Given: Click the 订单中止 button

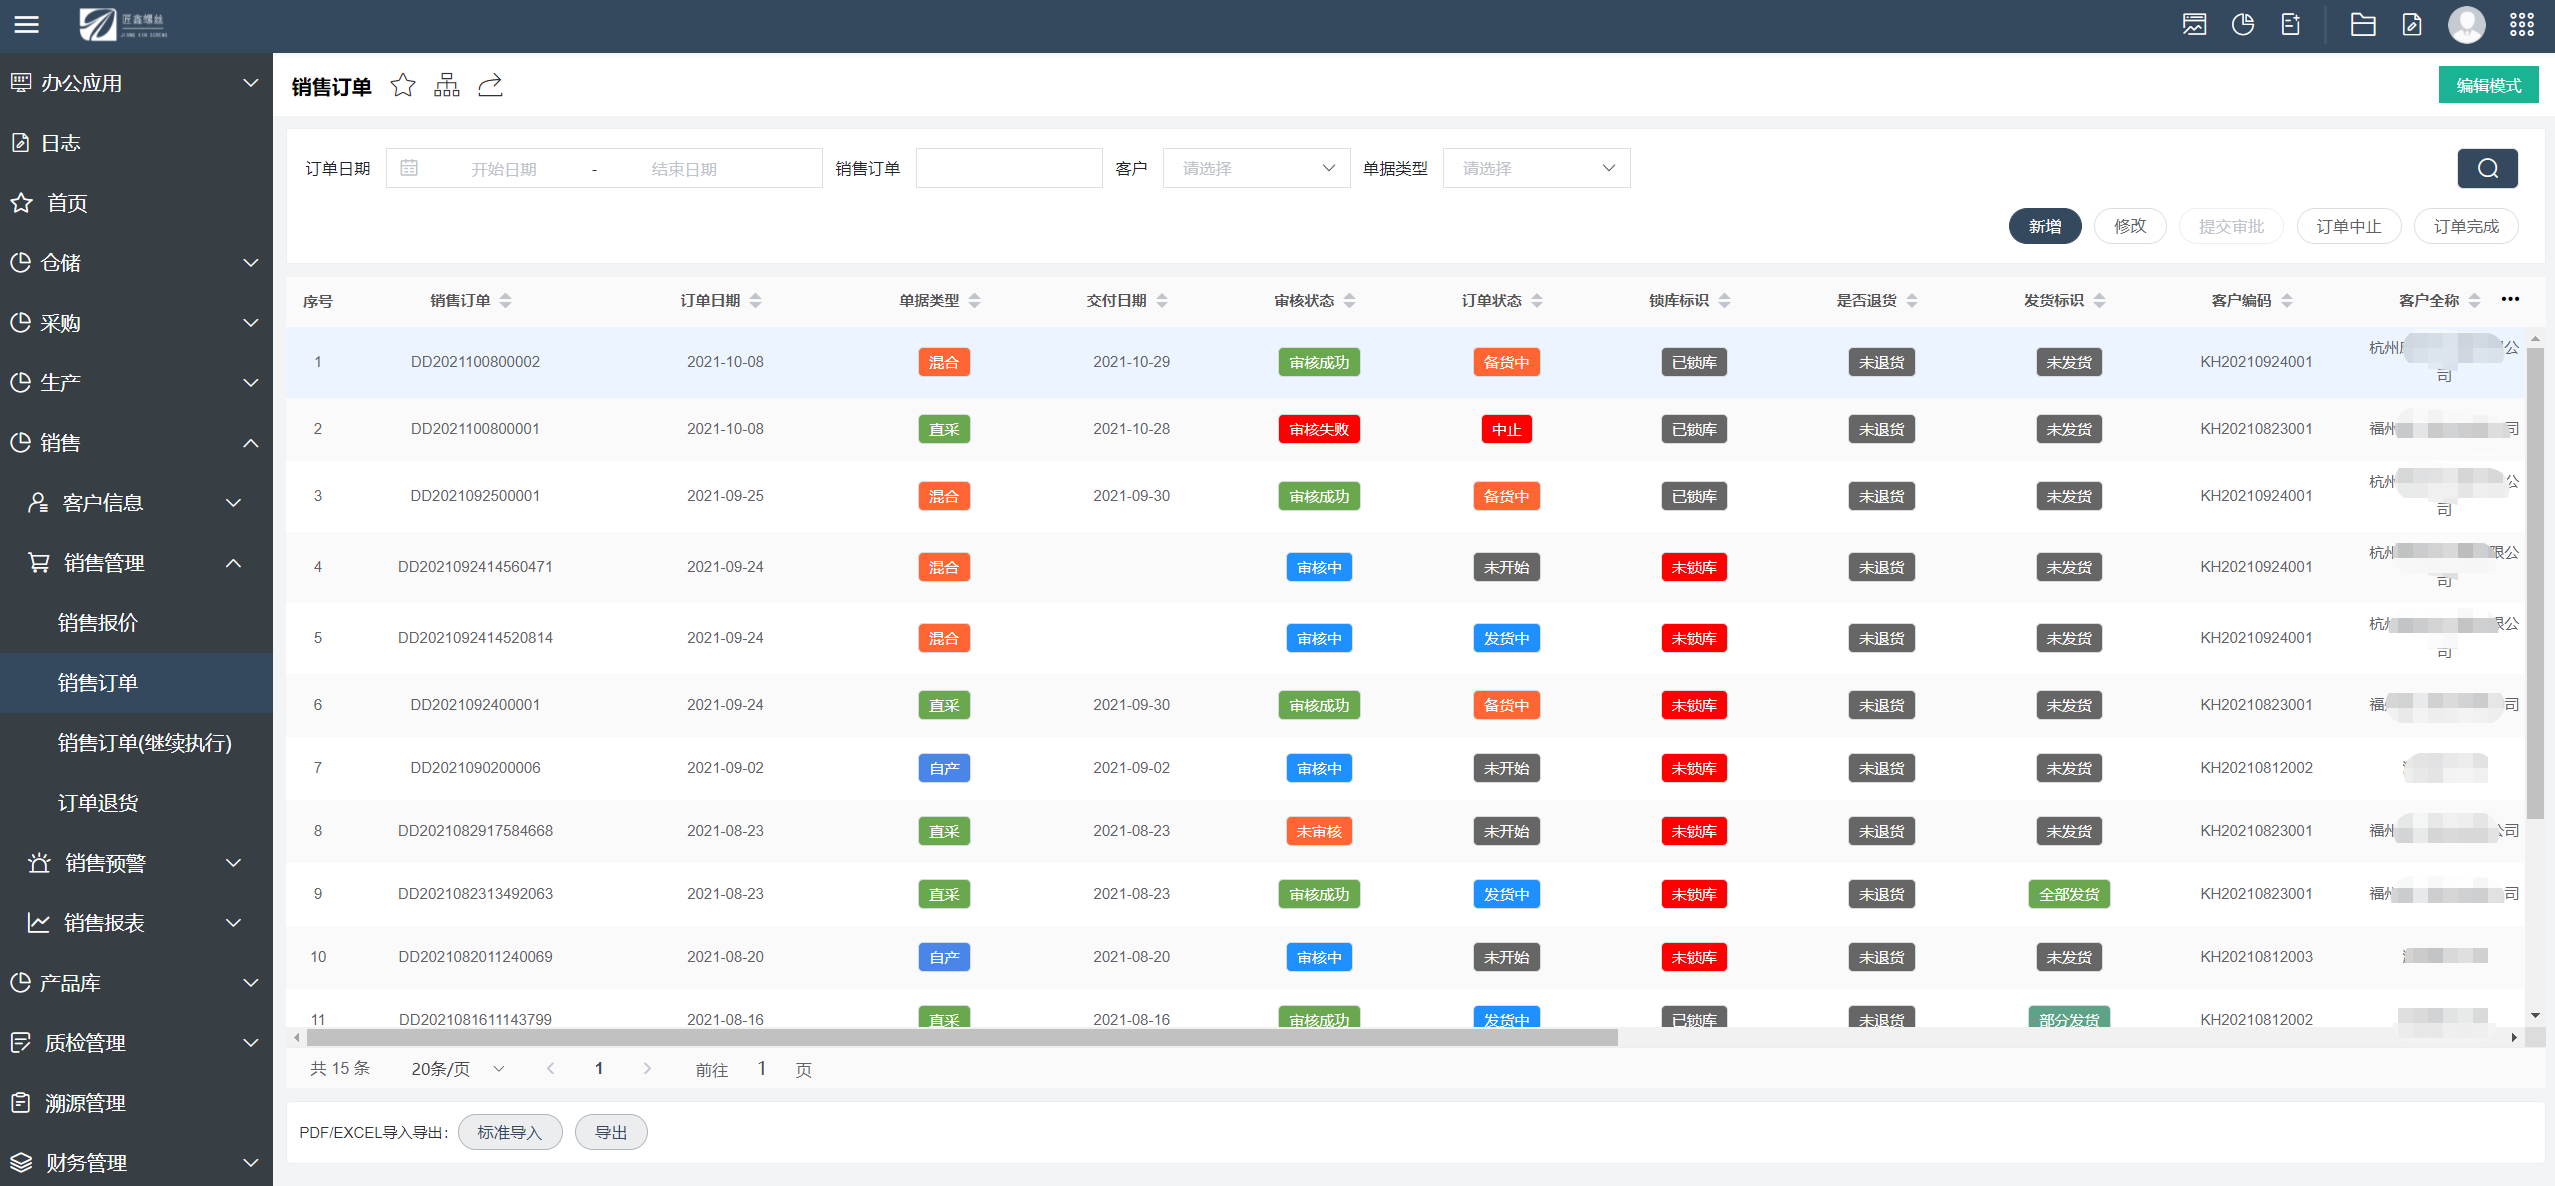Looking at the screenshot, I should pyautogui.click(x=2349, y=226).
